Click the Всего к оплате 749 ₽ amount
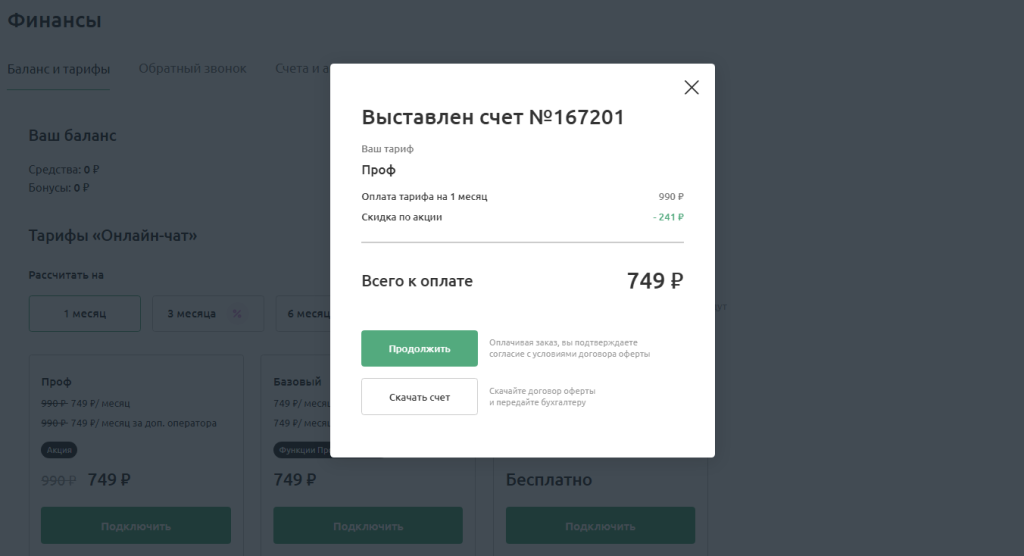The width and height of the screenshot is (1024, 556). pyautogui.click(x=654, y=281)
